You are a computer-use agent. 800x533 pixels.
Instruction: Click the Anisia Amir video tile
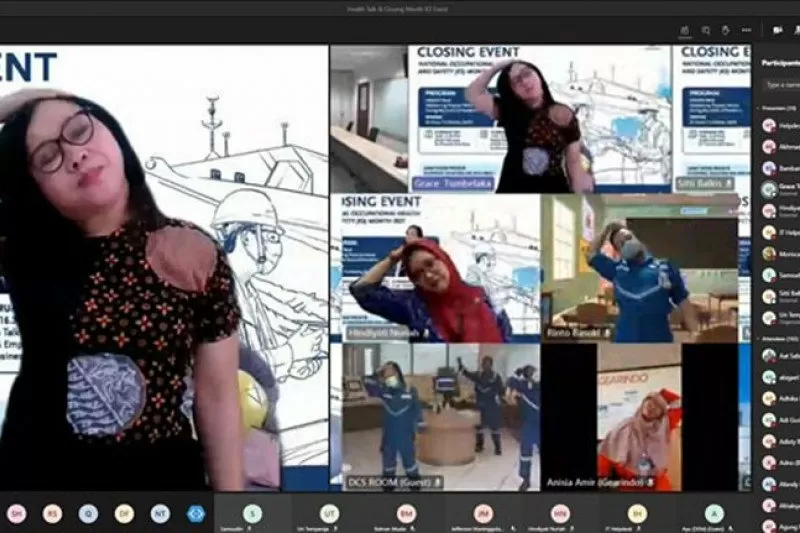(x=640, y=416)
